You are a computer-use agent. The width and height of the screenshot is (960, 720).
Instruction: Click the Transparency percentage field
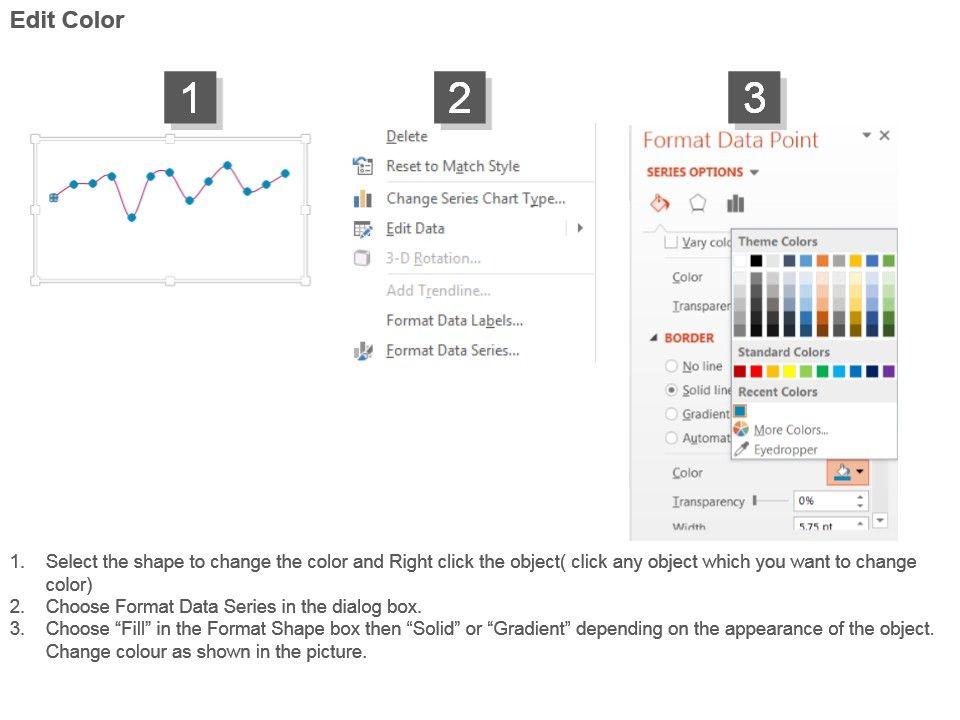click(x=823, y=501)
